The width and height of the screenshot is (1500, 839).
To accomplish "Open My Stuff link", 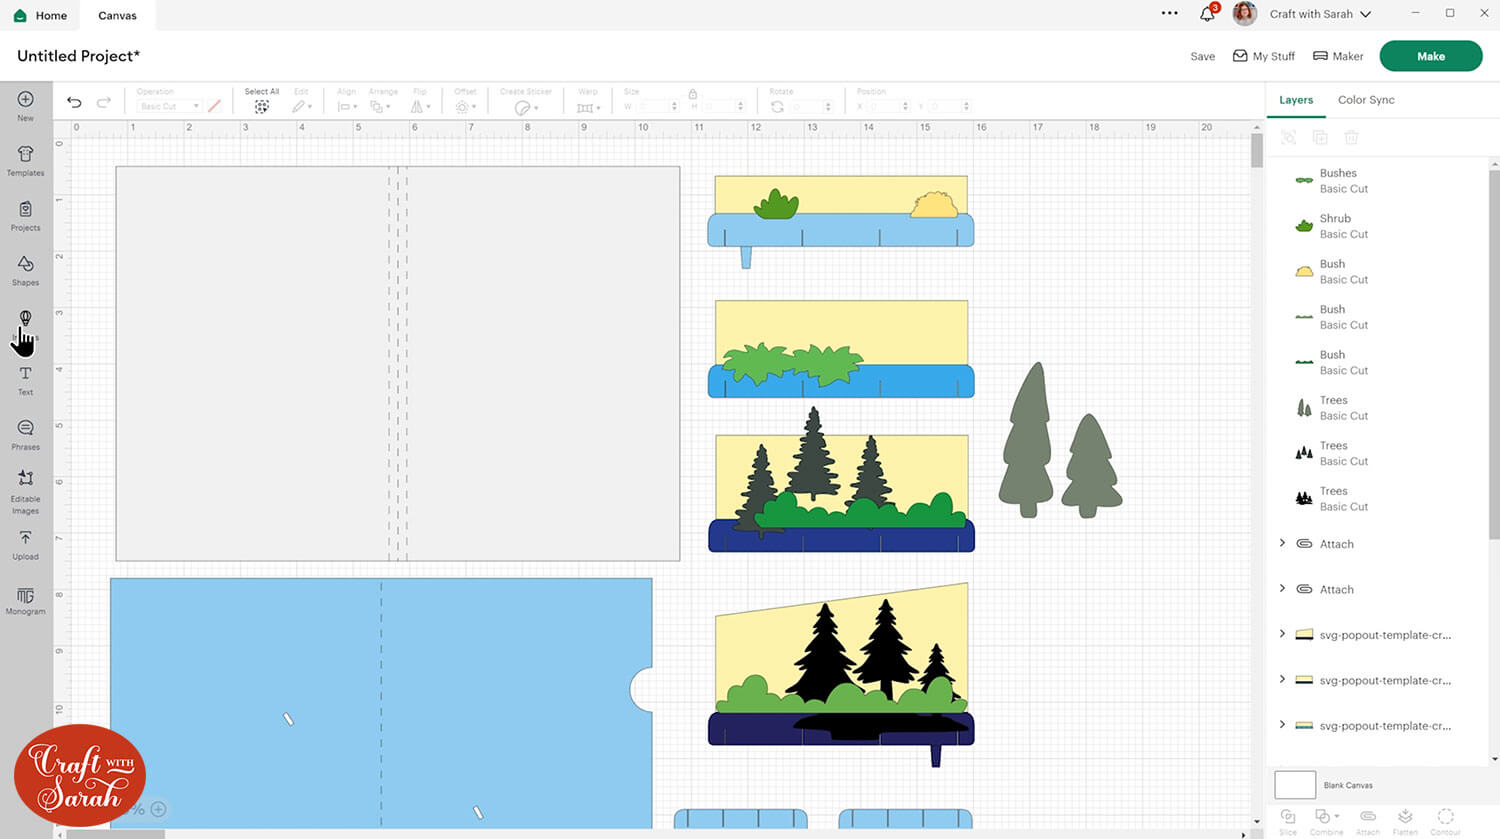I will [1264, 57].
